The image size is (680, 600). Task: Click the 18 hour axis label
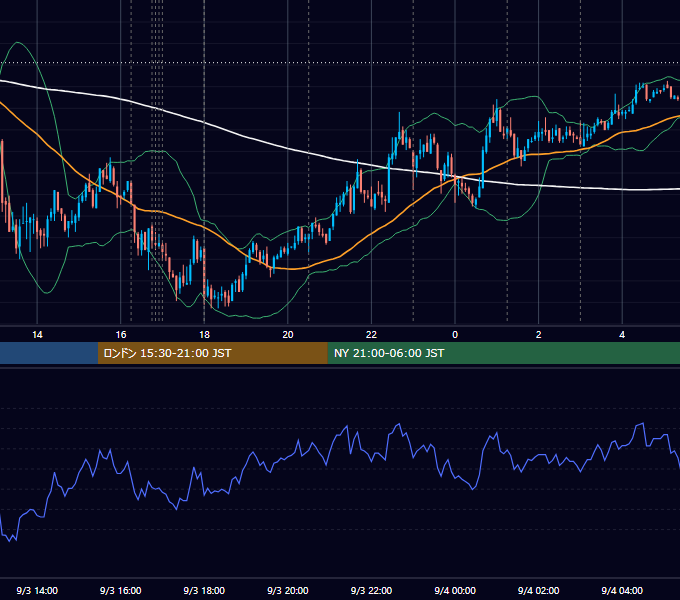coord(204,334)
